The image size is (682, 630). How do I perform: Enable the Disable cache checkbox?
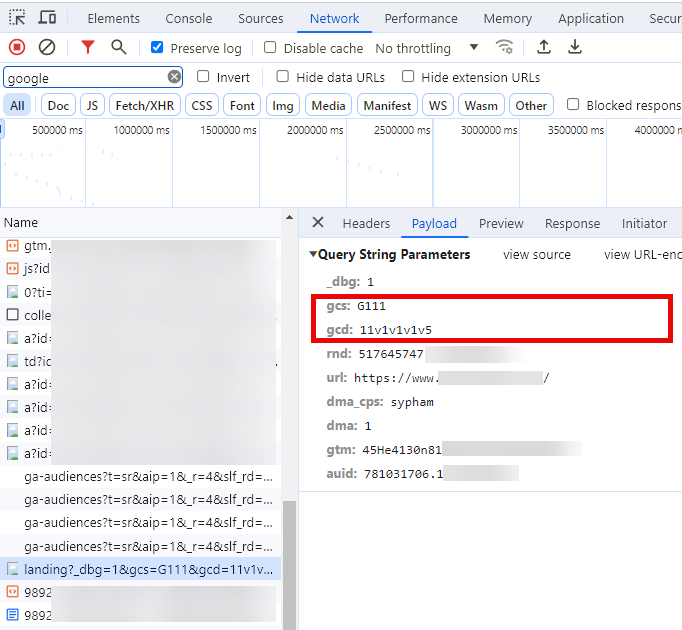[x=270, y=48]
